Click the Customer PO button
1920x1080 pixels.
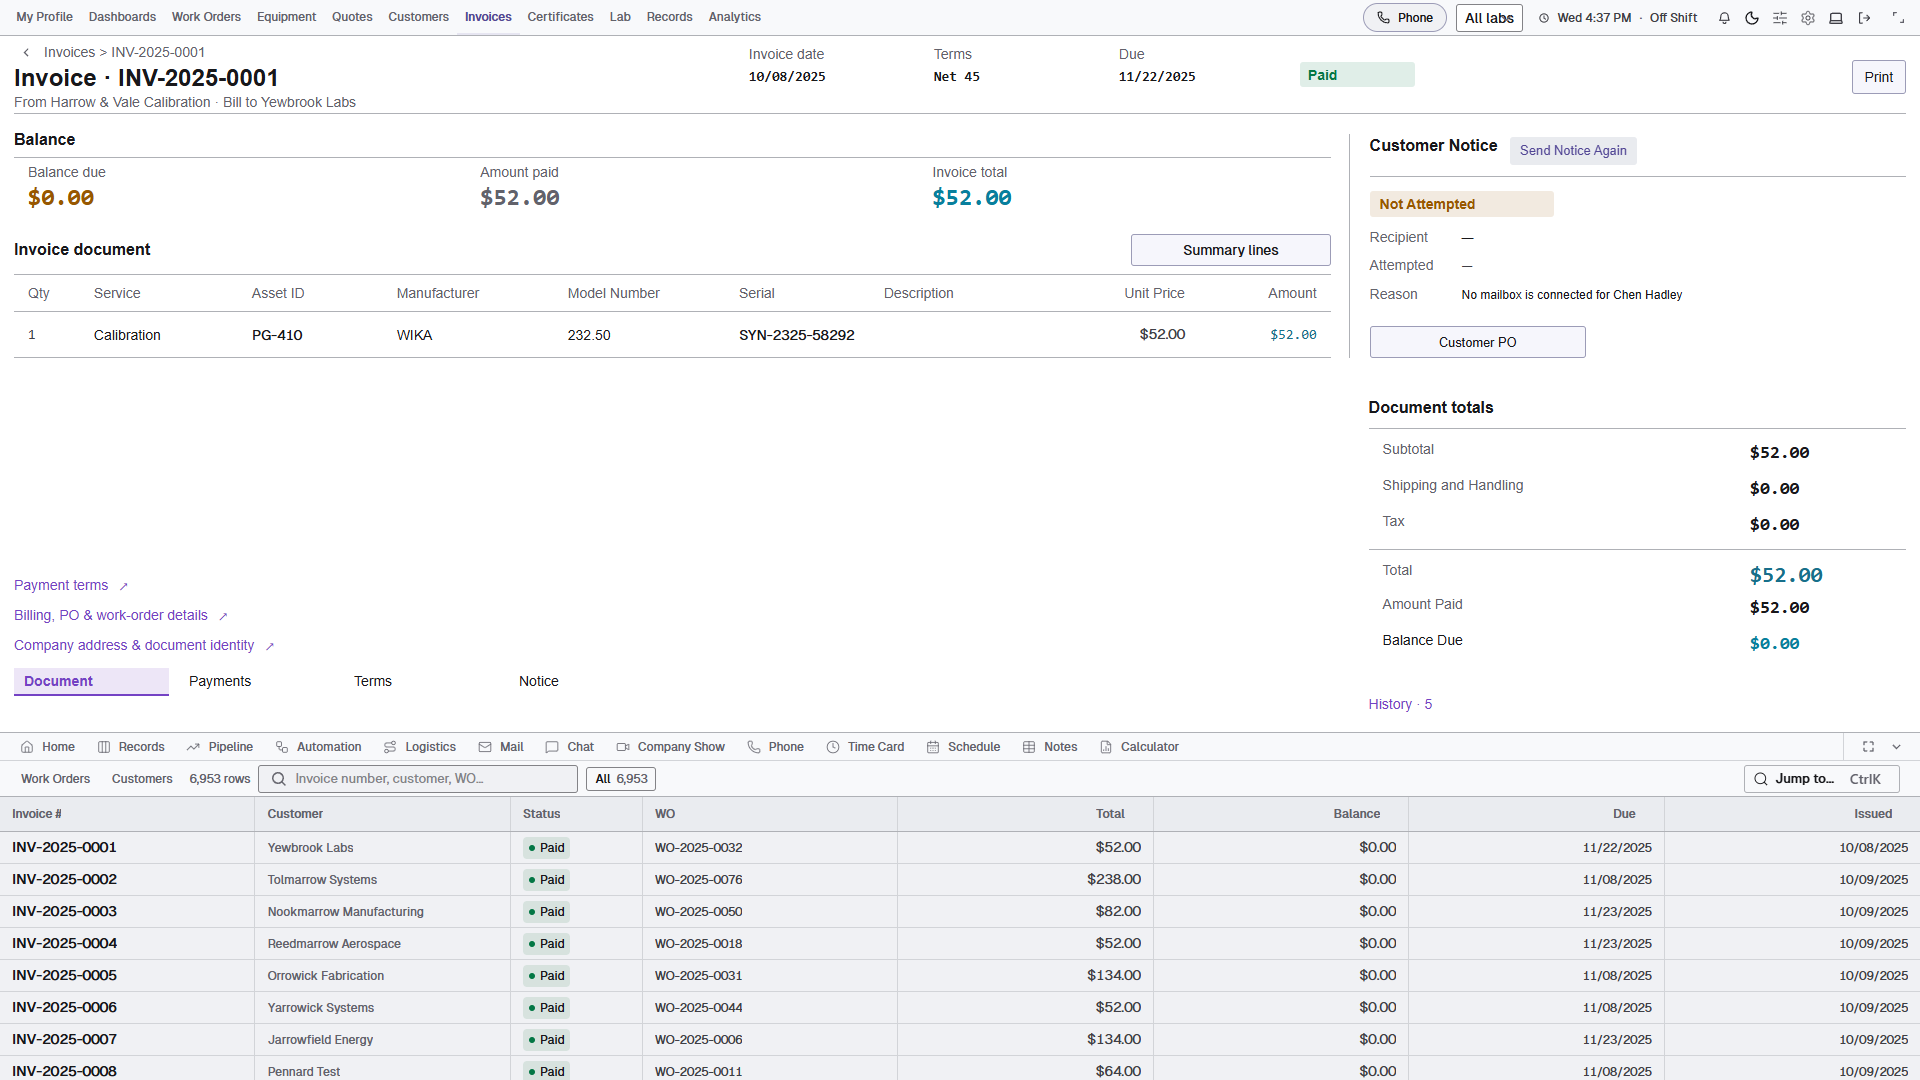coord(1477,342)
